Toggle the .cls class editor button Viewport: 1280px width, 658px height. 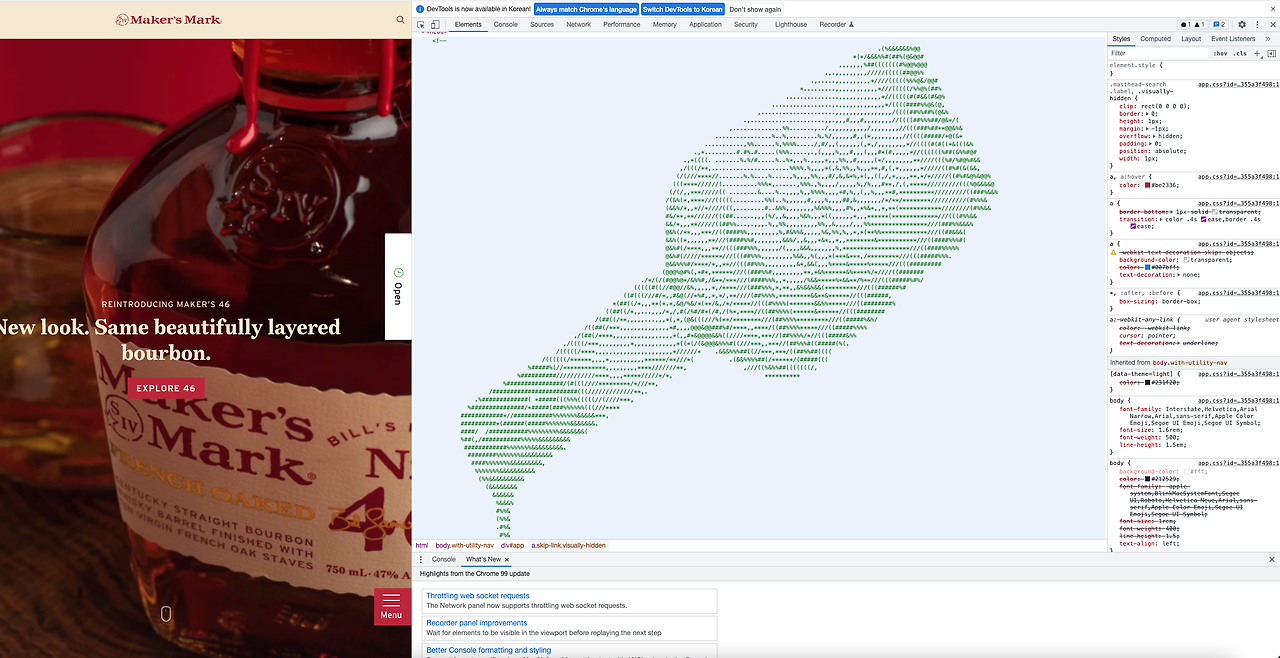point(1240,53)
